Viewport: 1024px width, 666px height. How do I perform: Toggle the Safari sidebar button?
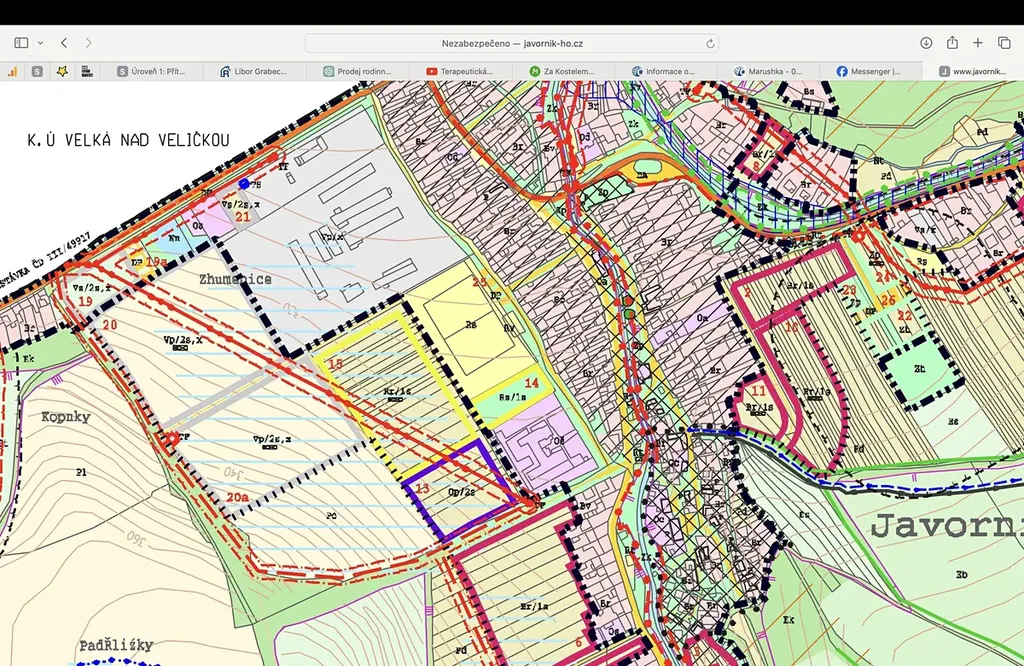21,43
